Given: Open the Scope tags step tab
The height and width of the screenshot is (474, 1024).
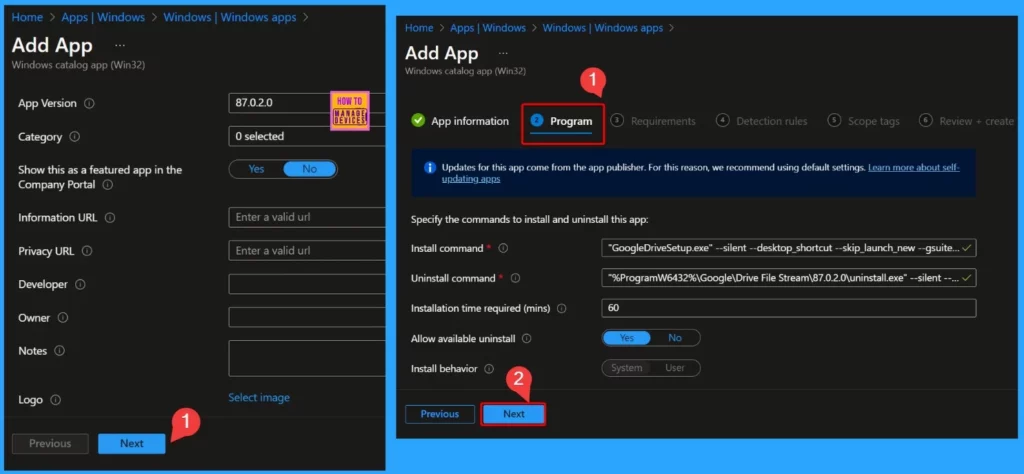Looking at the screenshot, I should coord(863,121).
